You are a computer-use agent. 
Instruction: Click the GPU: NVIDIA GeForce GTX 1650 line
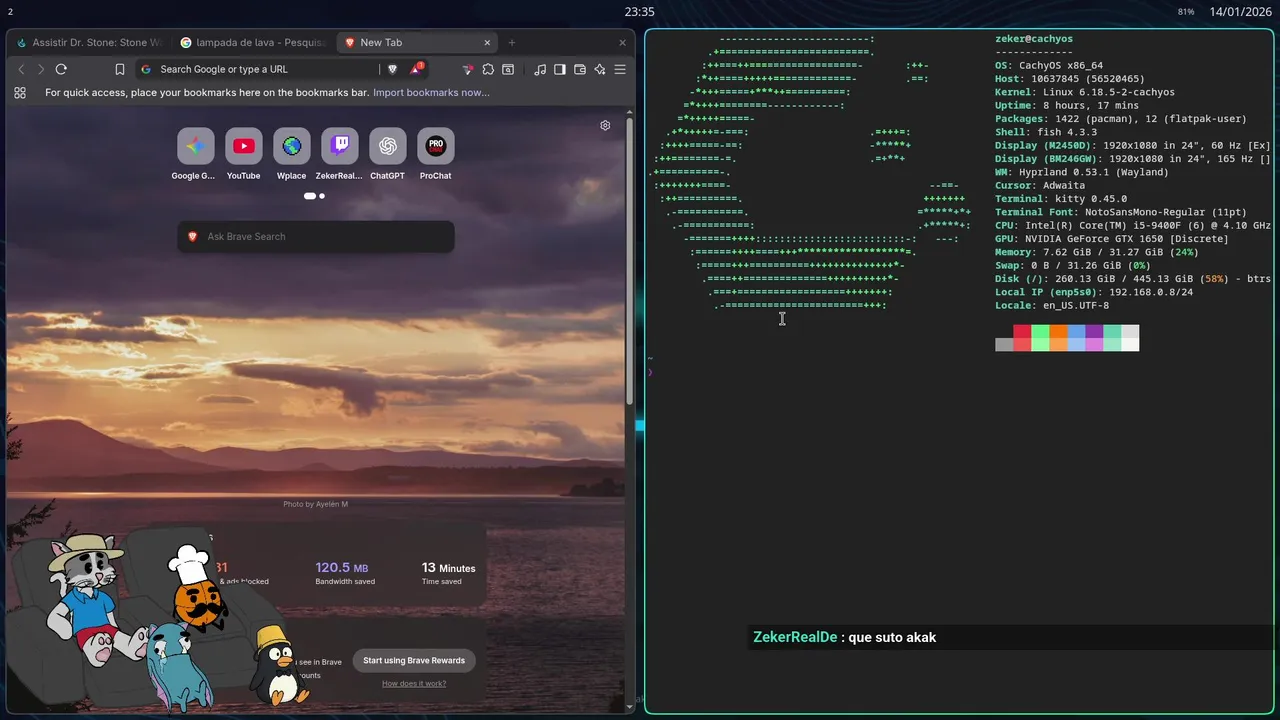tap(1112, 239)
